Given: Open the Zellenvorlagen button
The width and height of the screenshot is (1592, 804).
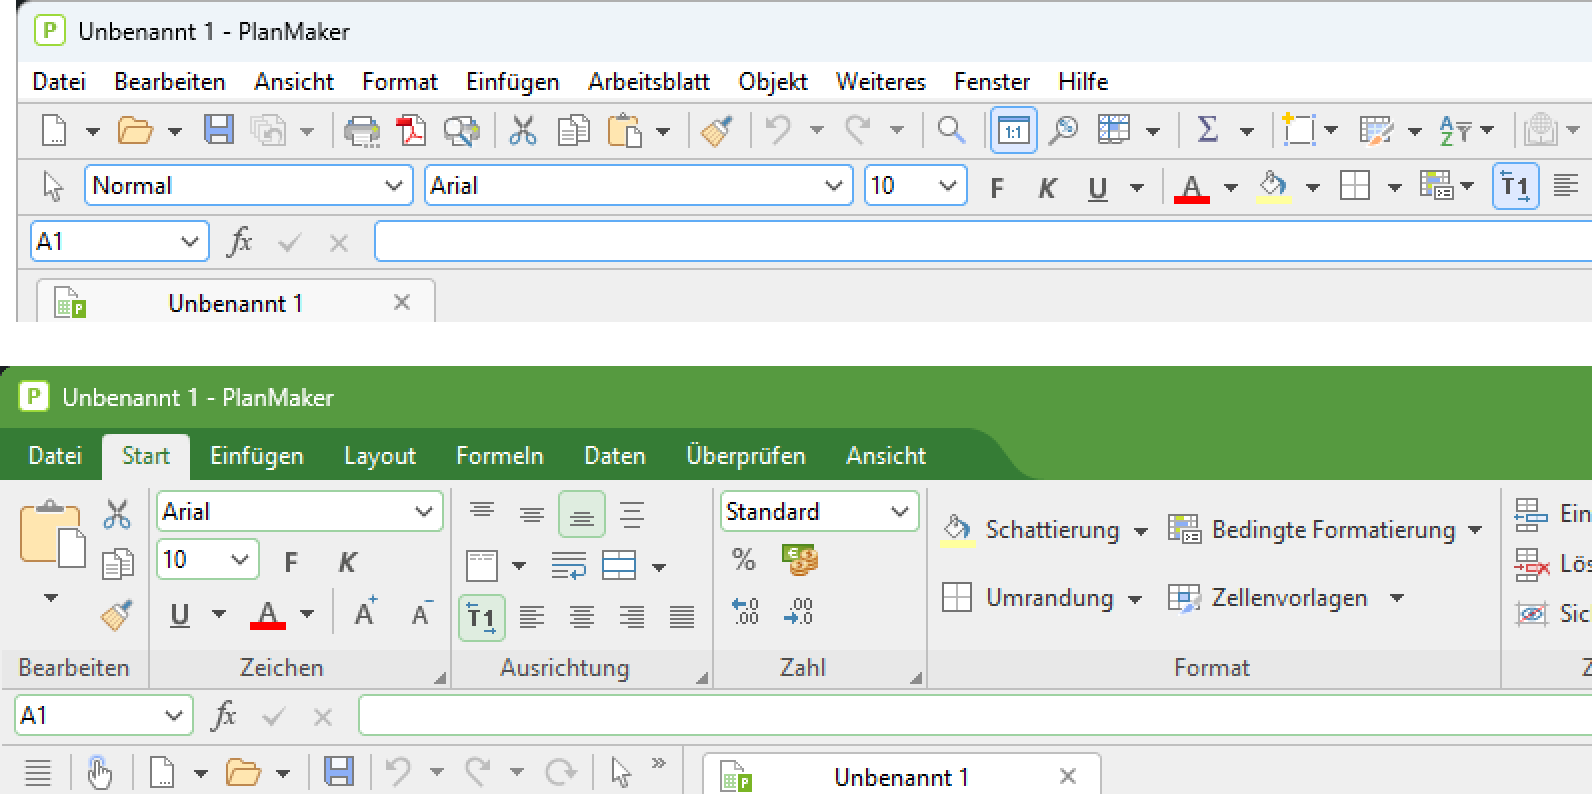Looking at the screenshot, I should coord(1285,598).
